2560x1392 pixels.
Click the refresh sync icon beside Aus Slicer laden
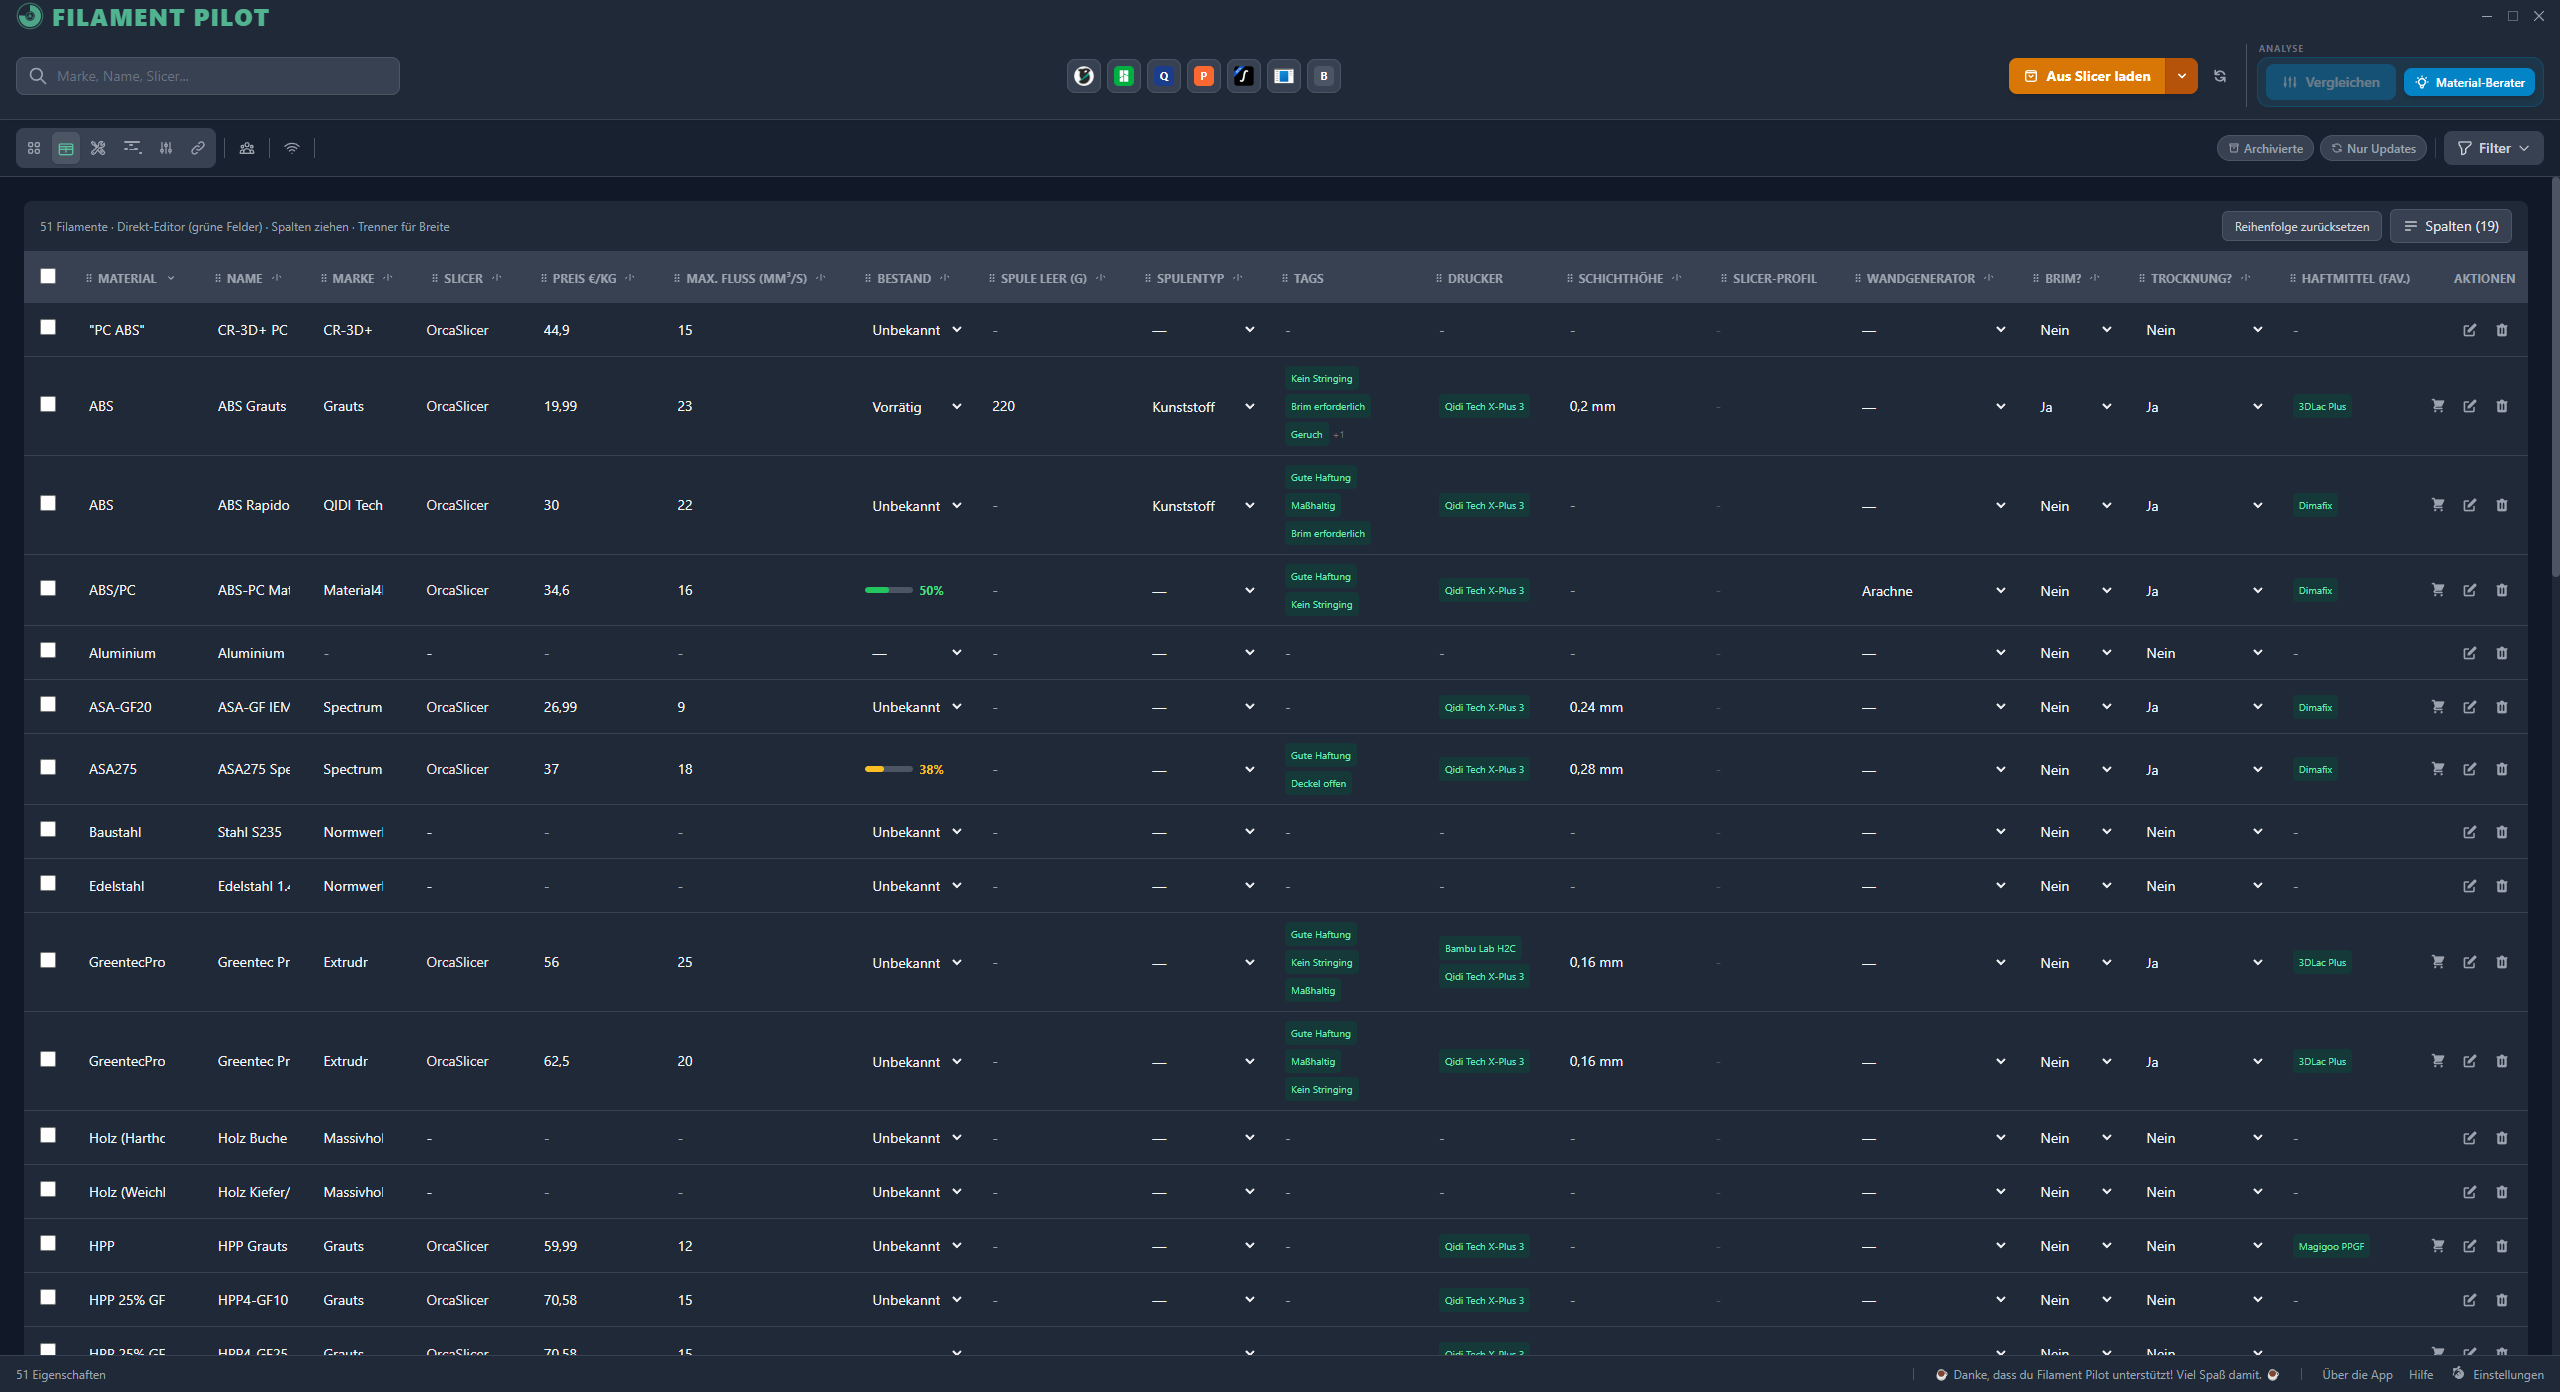tap(2220, 76)
